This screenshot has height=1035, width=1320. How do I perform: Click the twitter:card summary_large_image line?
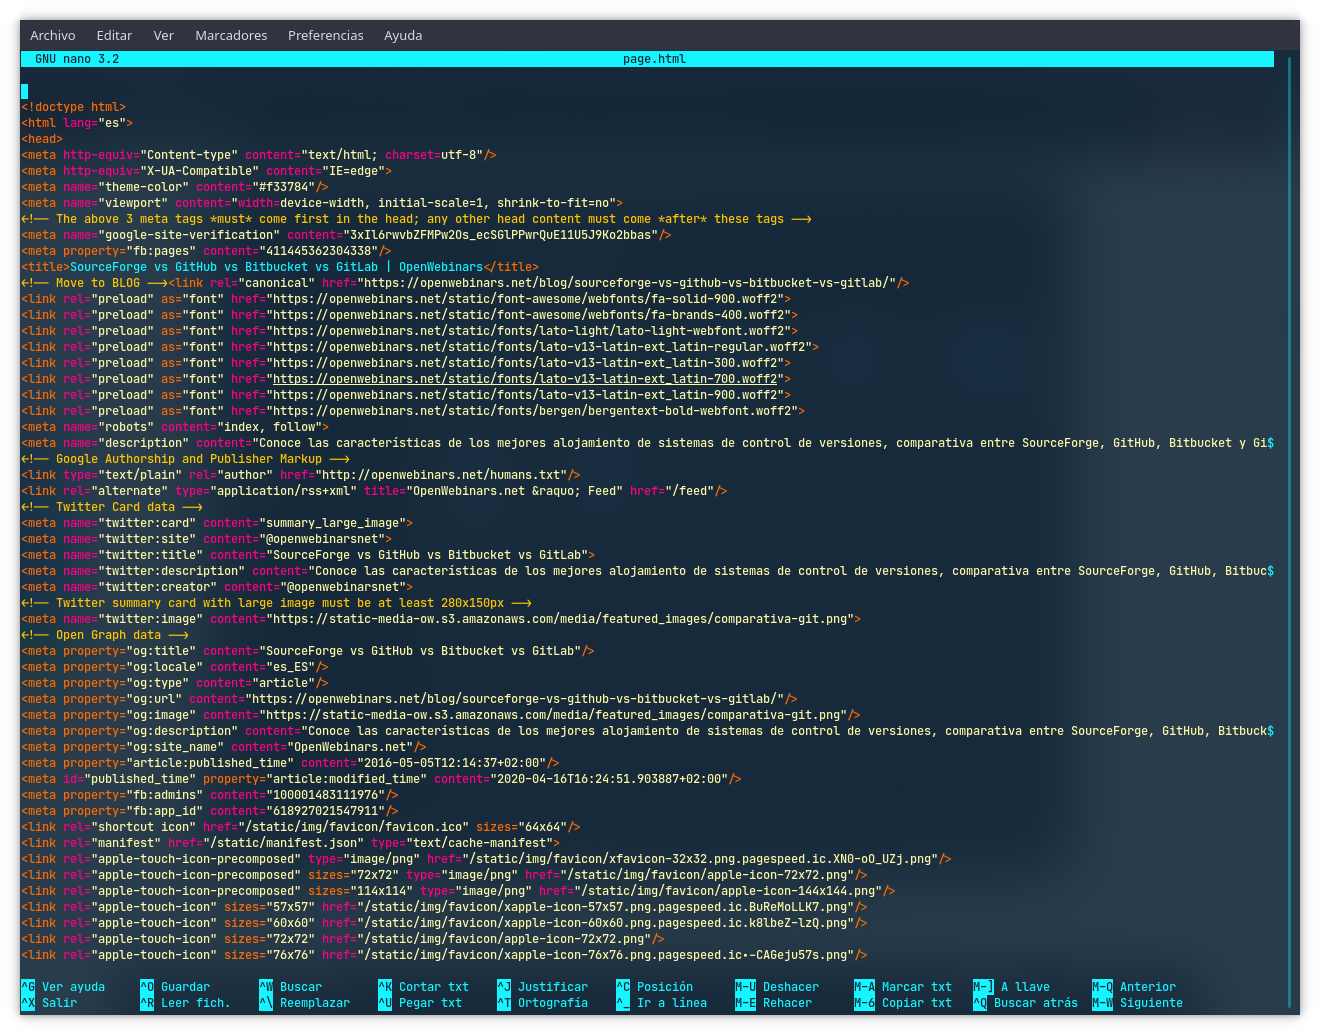[x=217, y=523]
